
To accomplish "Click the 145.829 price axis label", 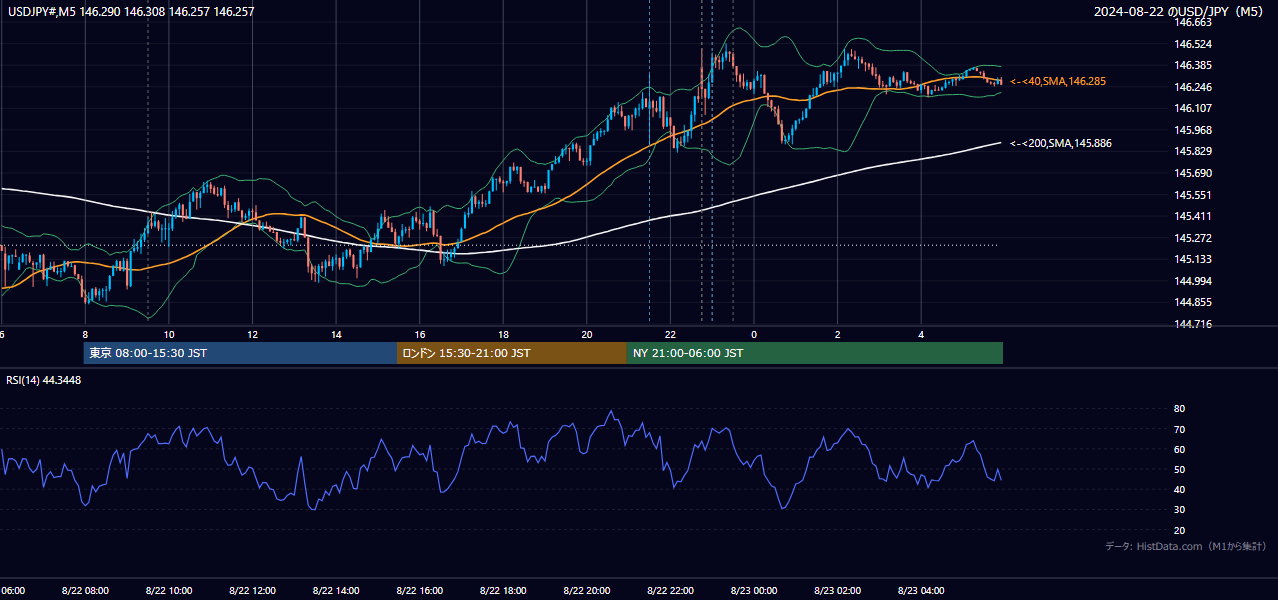I will pyautogui.click(x=1193, y=151).
